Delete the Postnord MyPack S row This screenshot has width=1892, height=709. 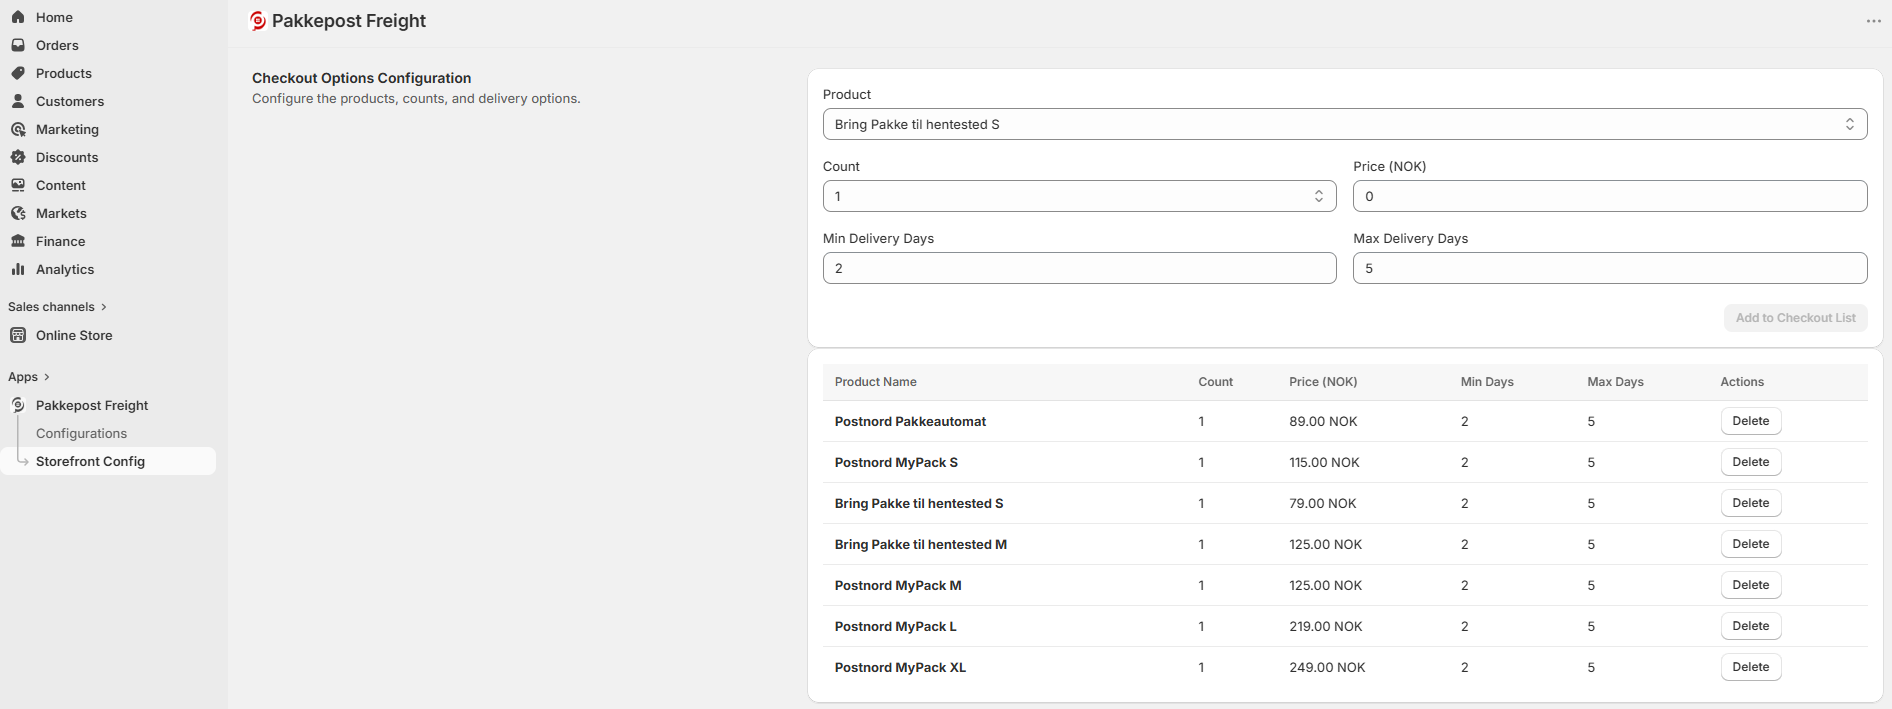click(x=1750, y=462)
